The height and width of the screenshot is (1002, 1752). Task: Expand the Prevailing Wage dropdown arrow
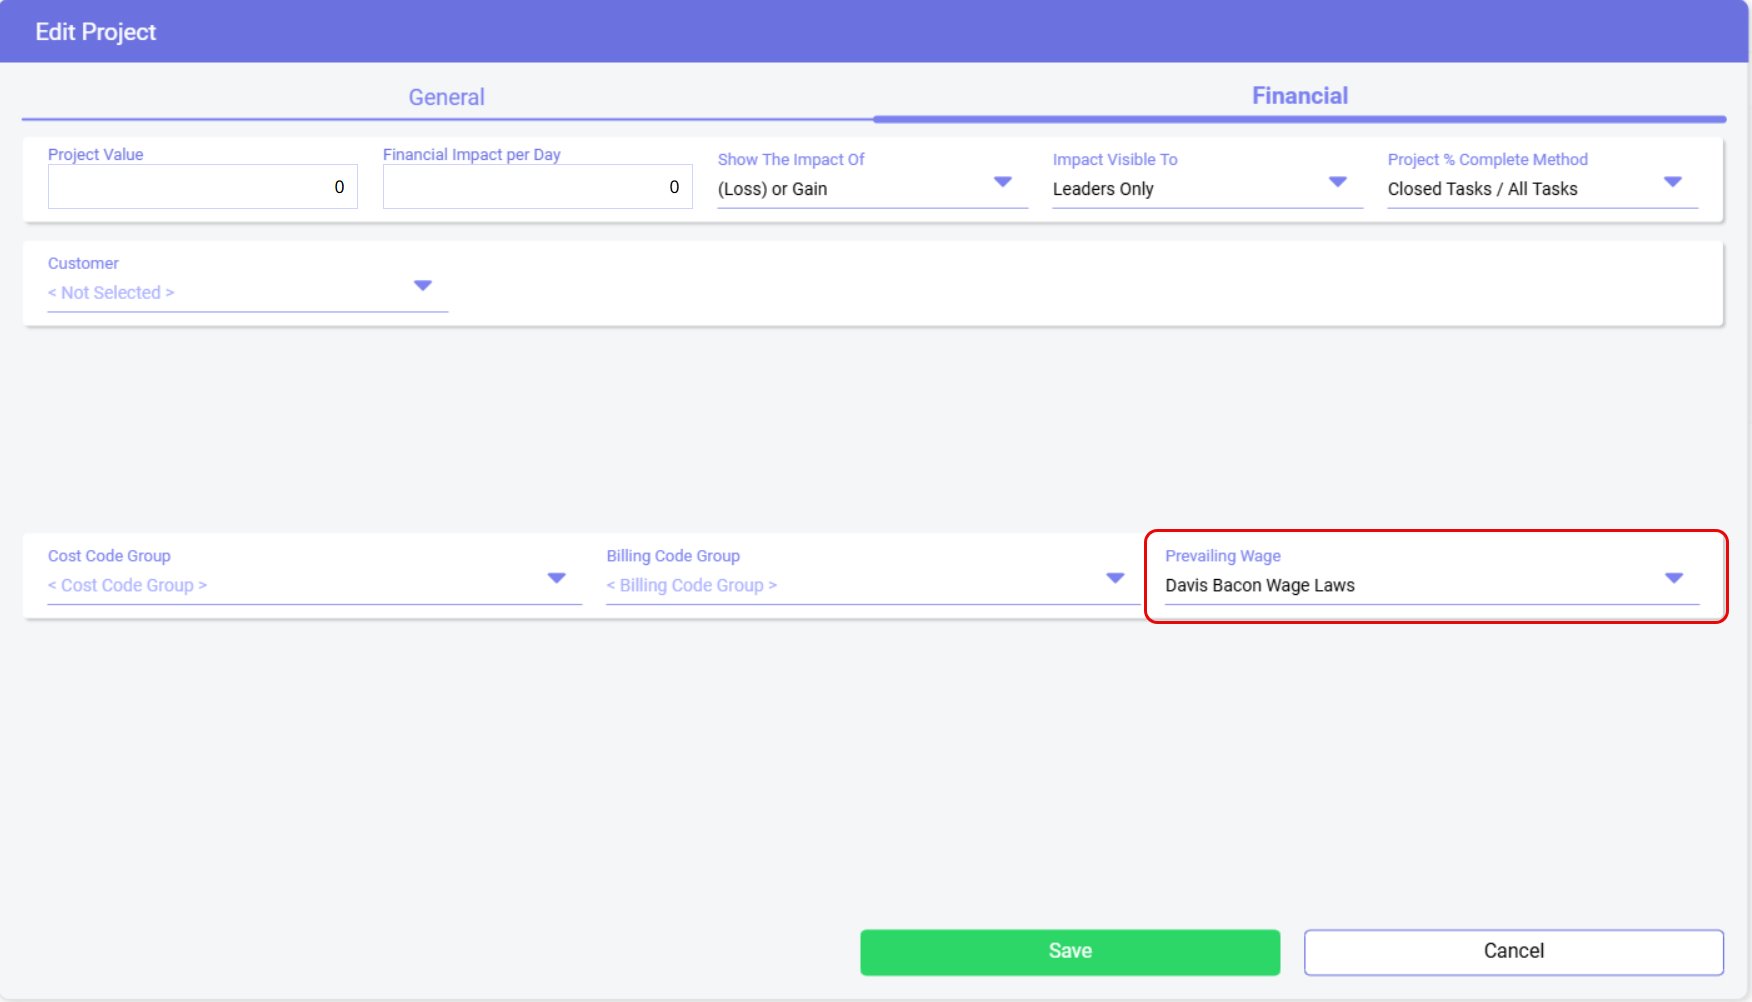point(1674,578)
